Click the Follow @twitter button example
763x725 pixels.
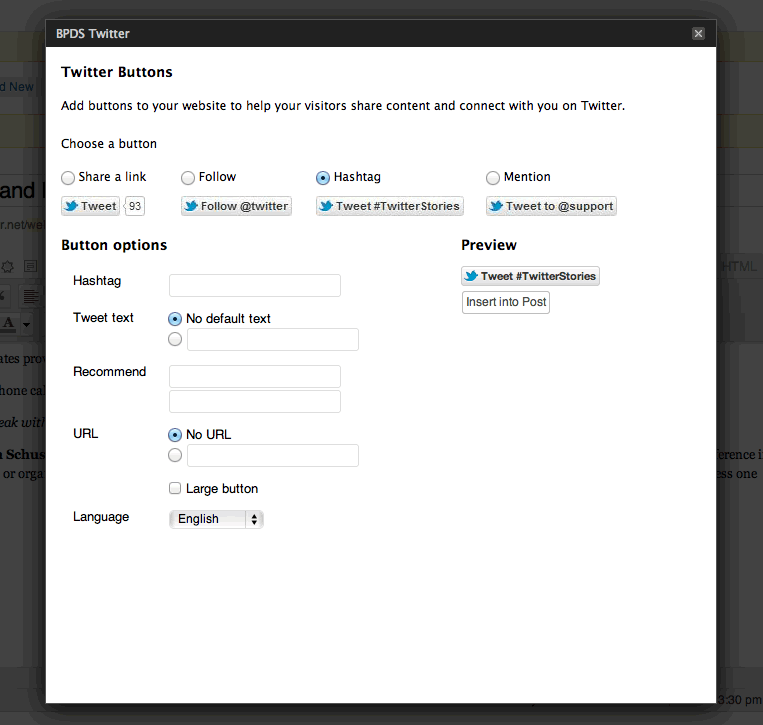[236, 206]
